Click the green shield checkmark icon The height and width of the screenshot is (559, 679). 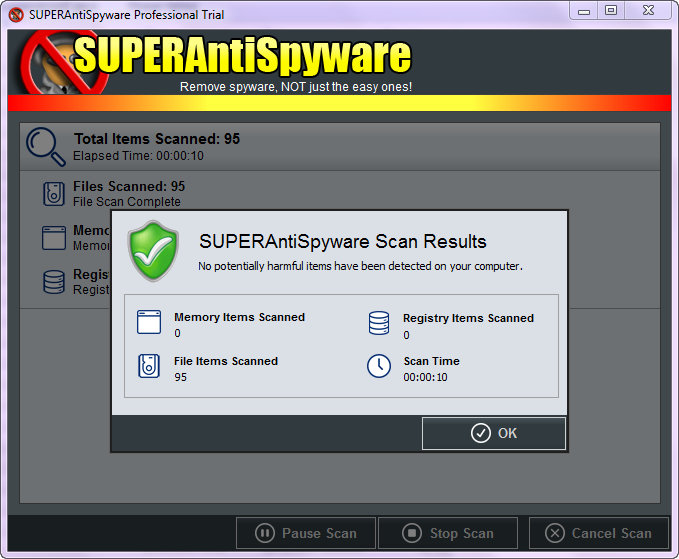coord(153,251)
